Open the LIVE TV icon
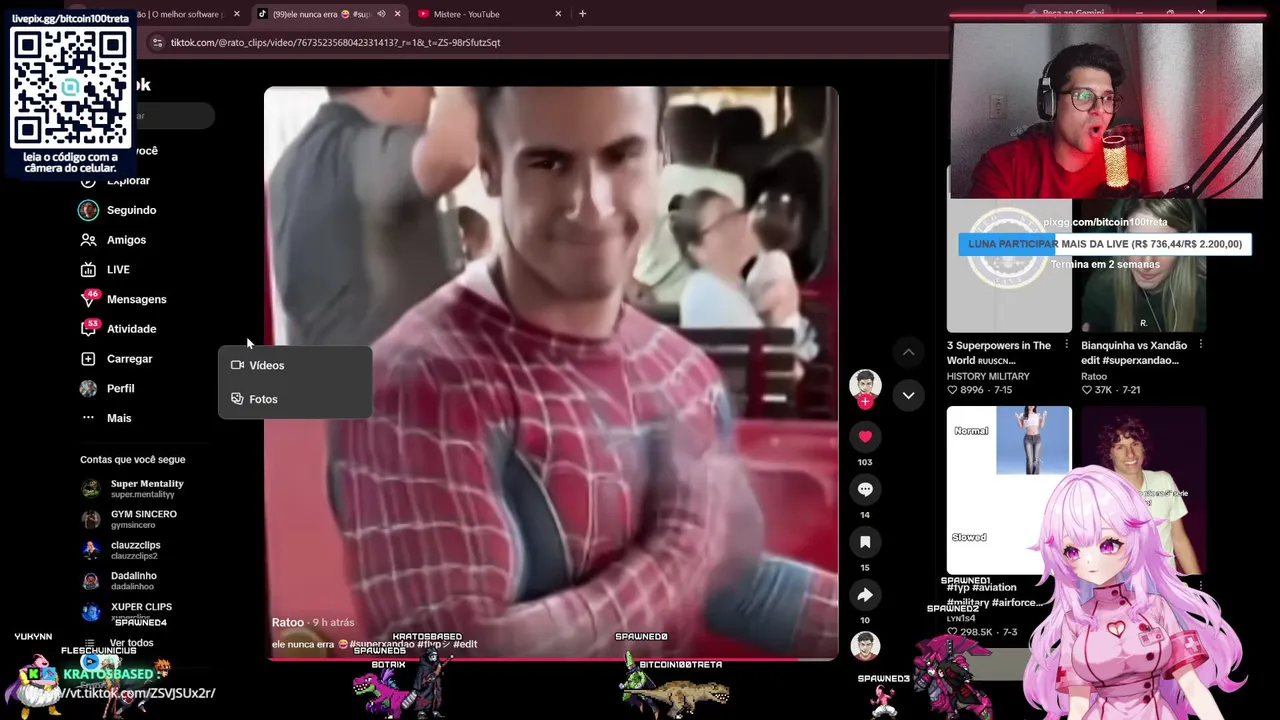Image resolution: width=1280 pixels, height=720 pixels. coord(89,270)
